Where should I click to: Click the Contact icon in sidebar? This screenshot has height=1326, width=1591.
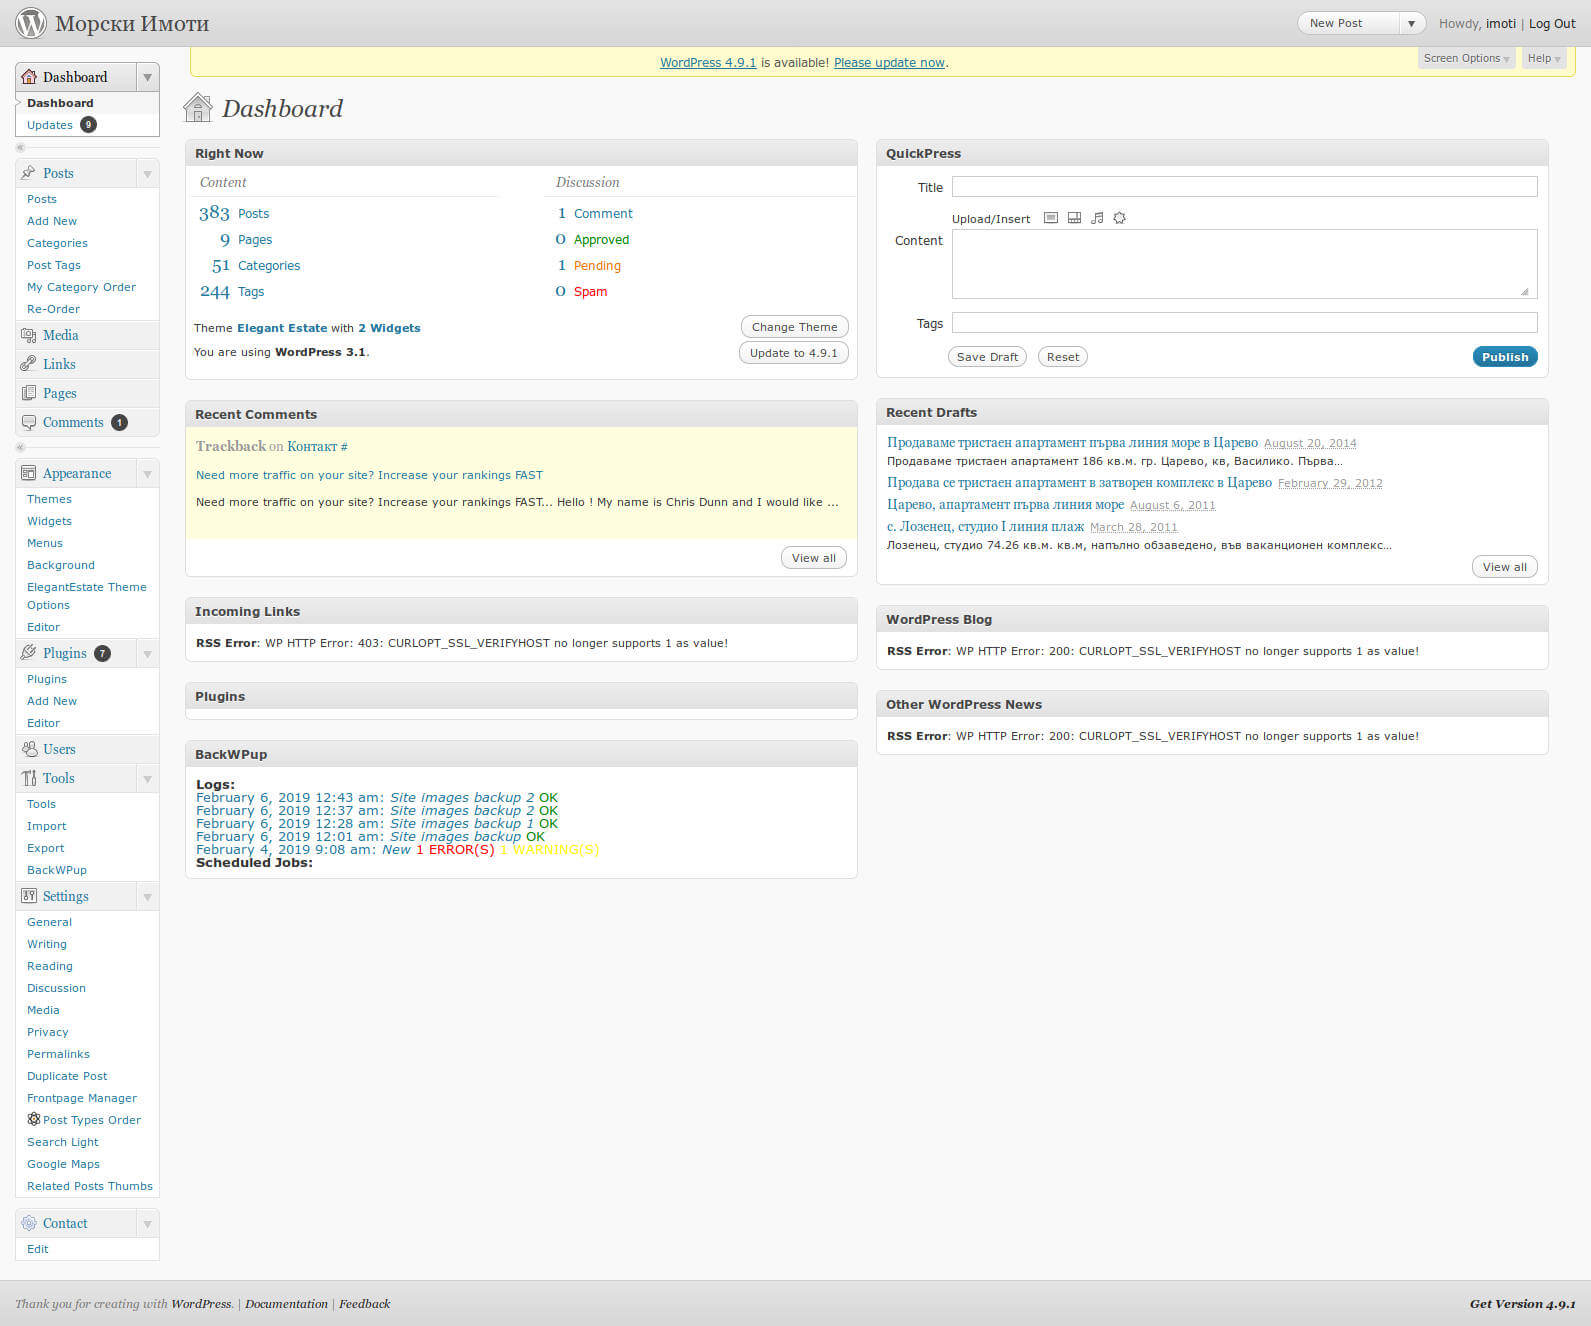29,1223
